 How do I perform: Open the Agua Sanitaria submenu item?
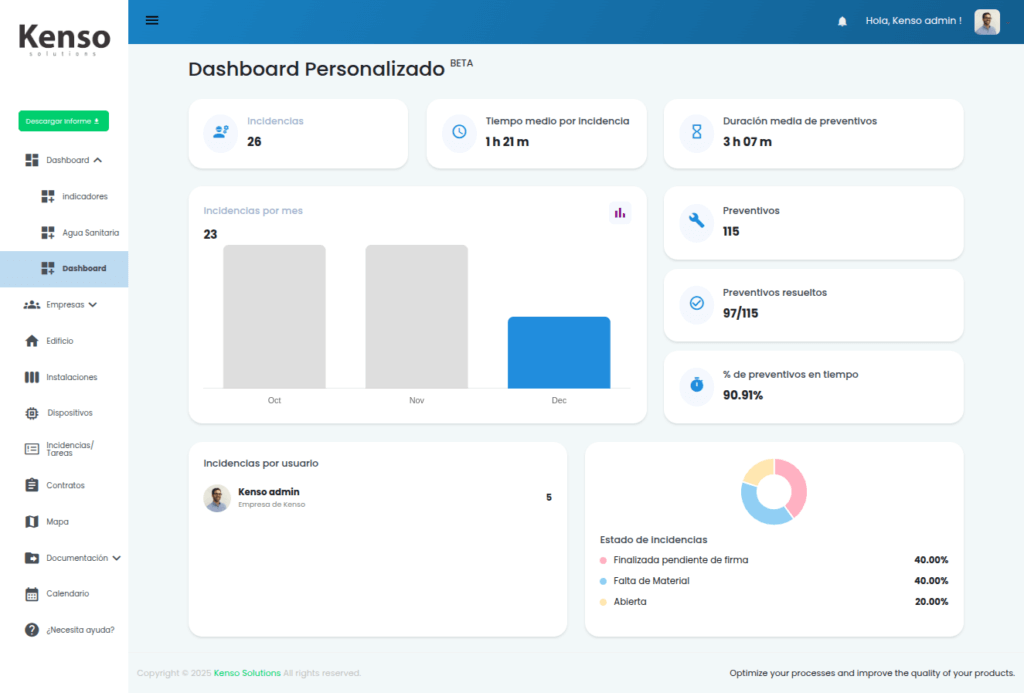[x=91, y=233]
